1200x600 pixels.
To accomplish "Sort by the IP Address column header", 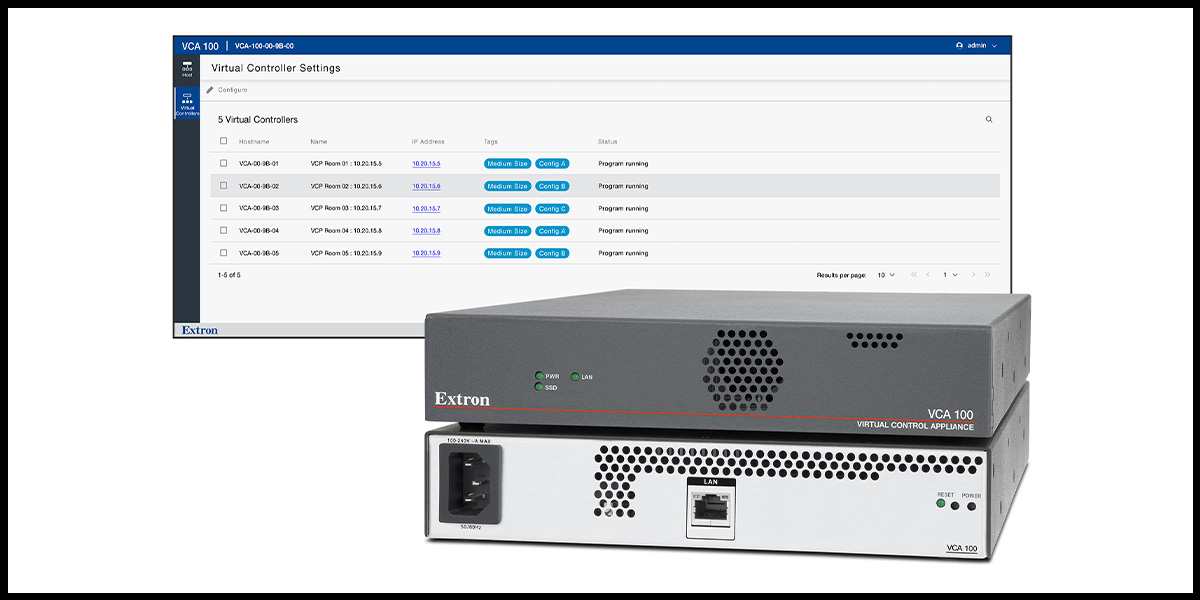I will pos(428,141).
